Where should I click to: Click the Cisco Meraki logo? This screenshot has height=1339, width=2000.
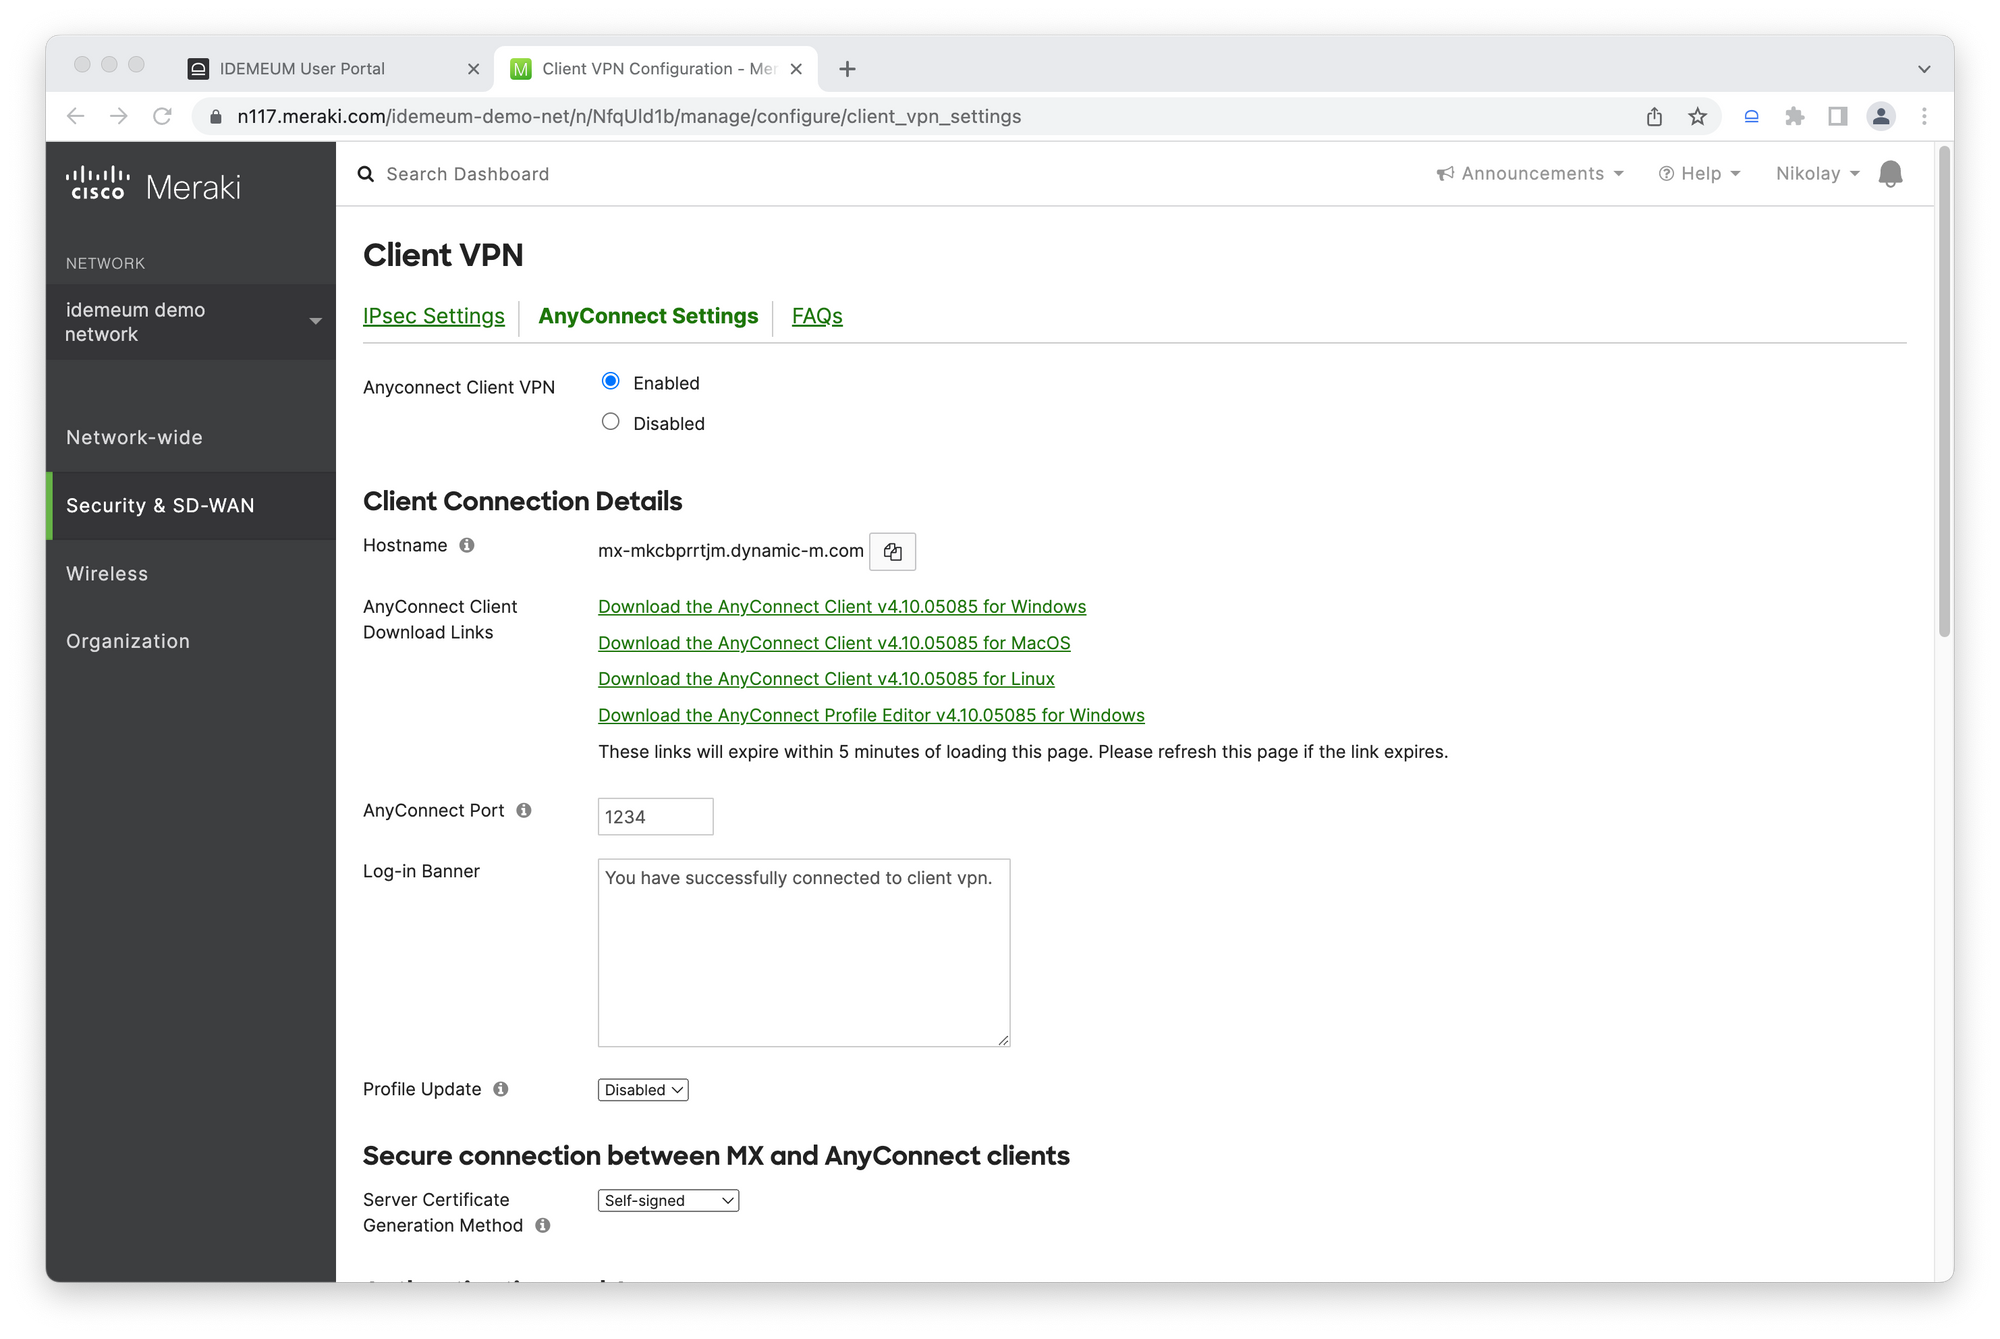pos(153,185)
